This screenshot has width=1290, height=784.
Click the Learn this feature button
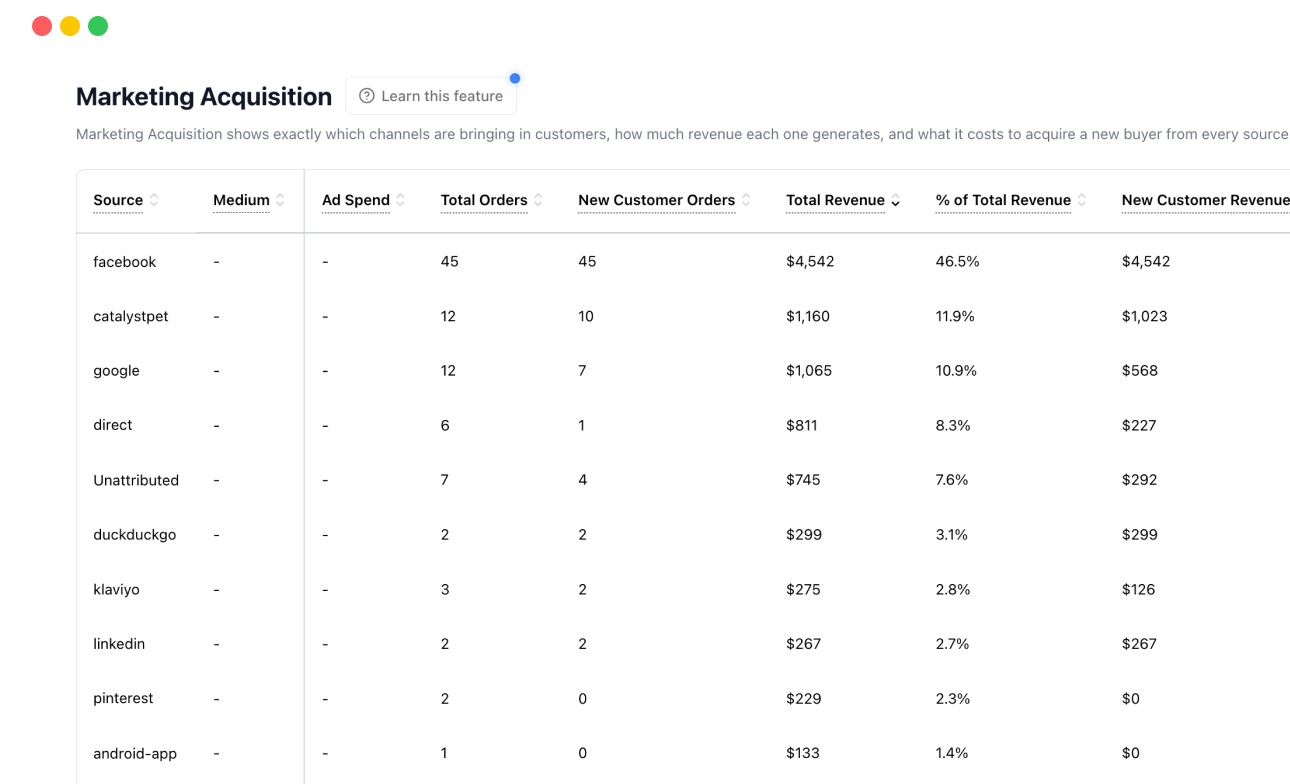[x=431, y=95]
